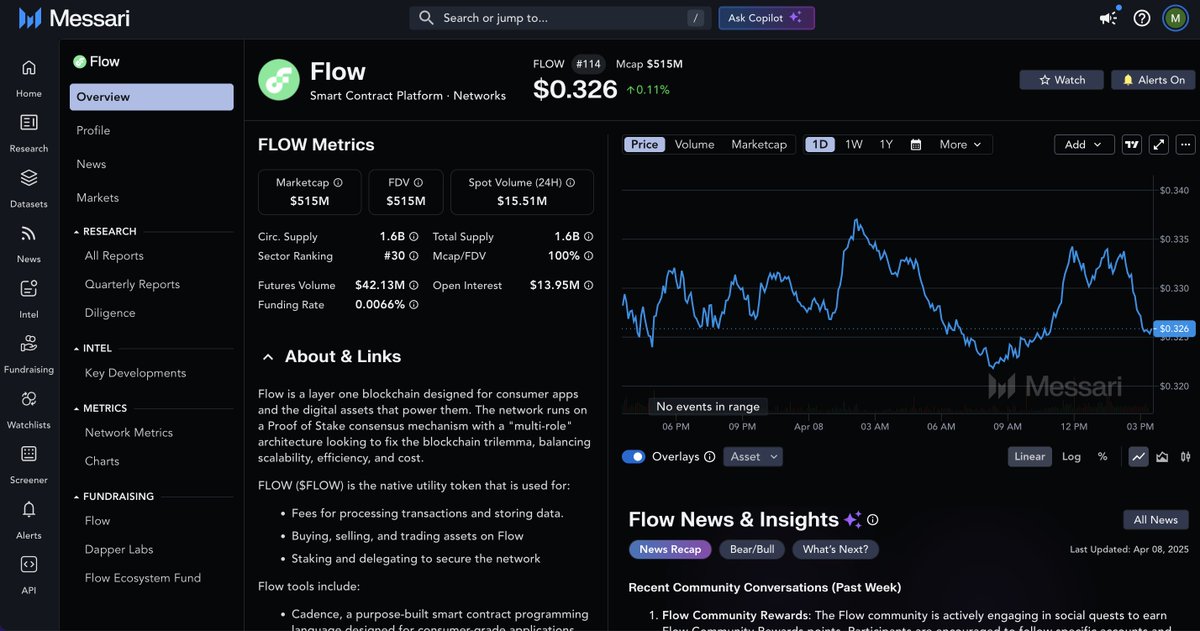Select the News Recap tab
Image resolution: width=1200 pixels, height=631 pixels.
coord(670,549)
